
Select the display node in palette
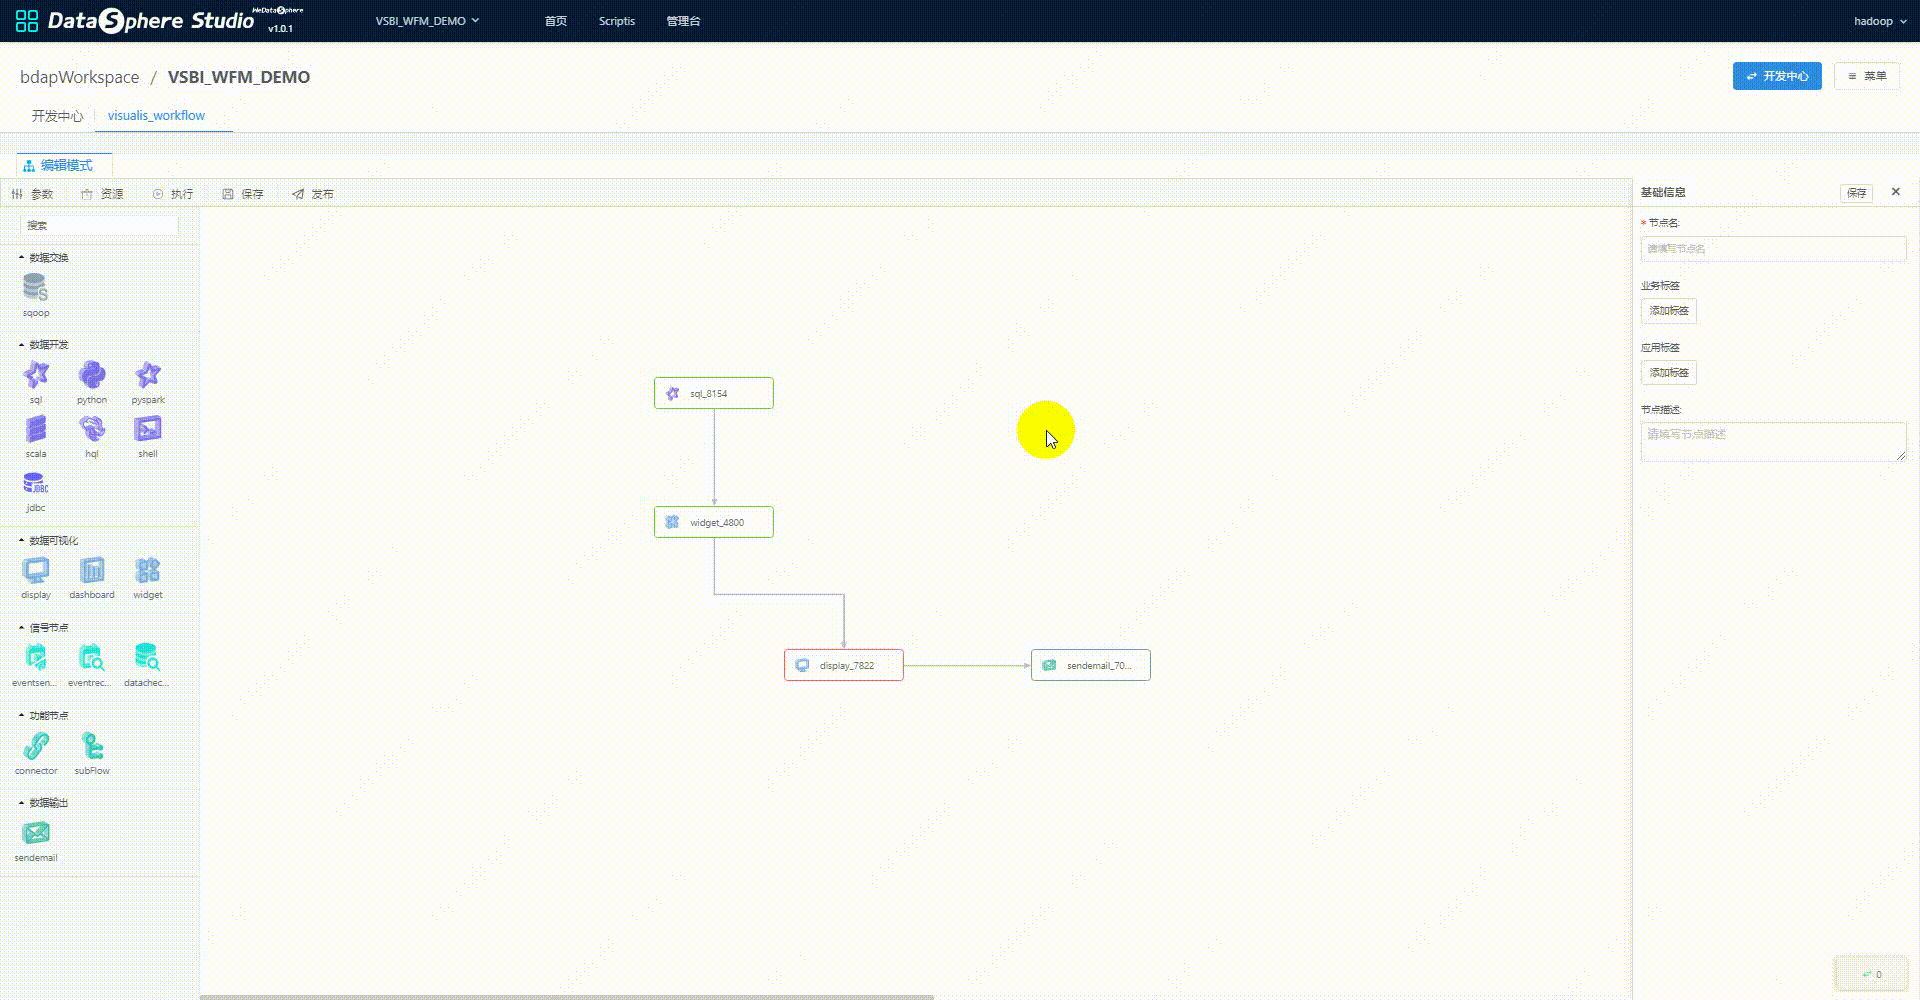tap(36, 571)
